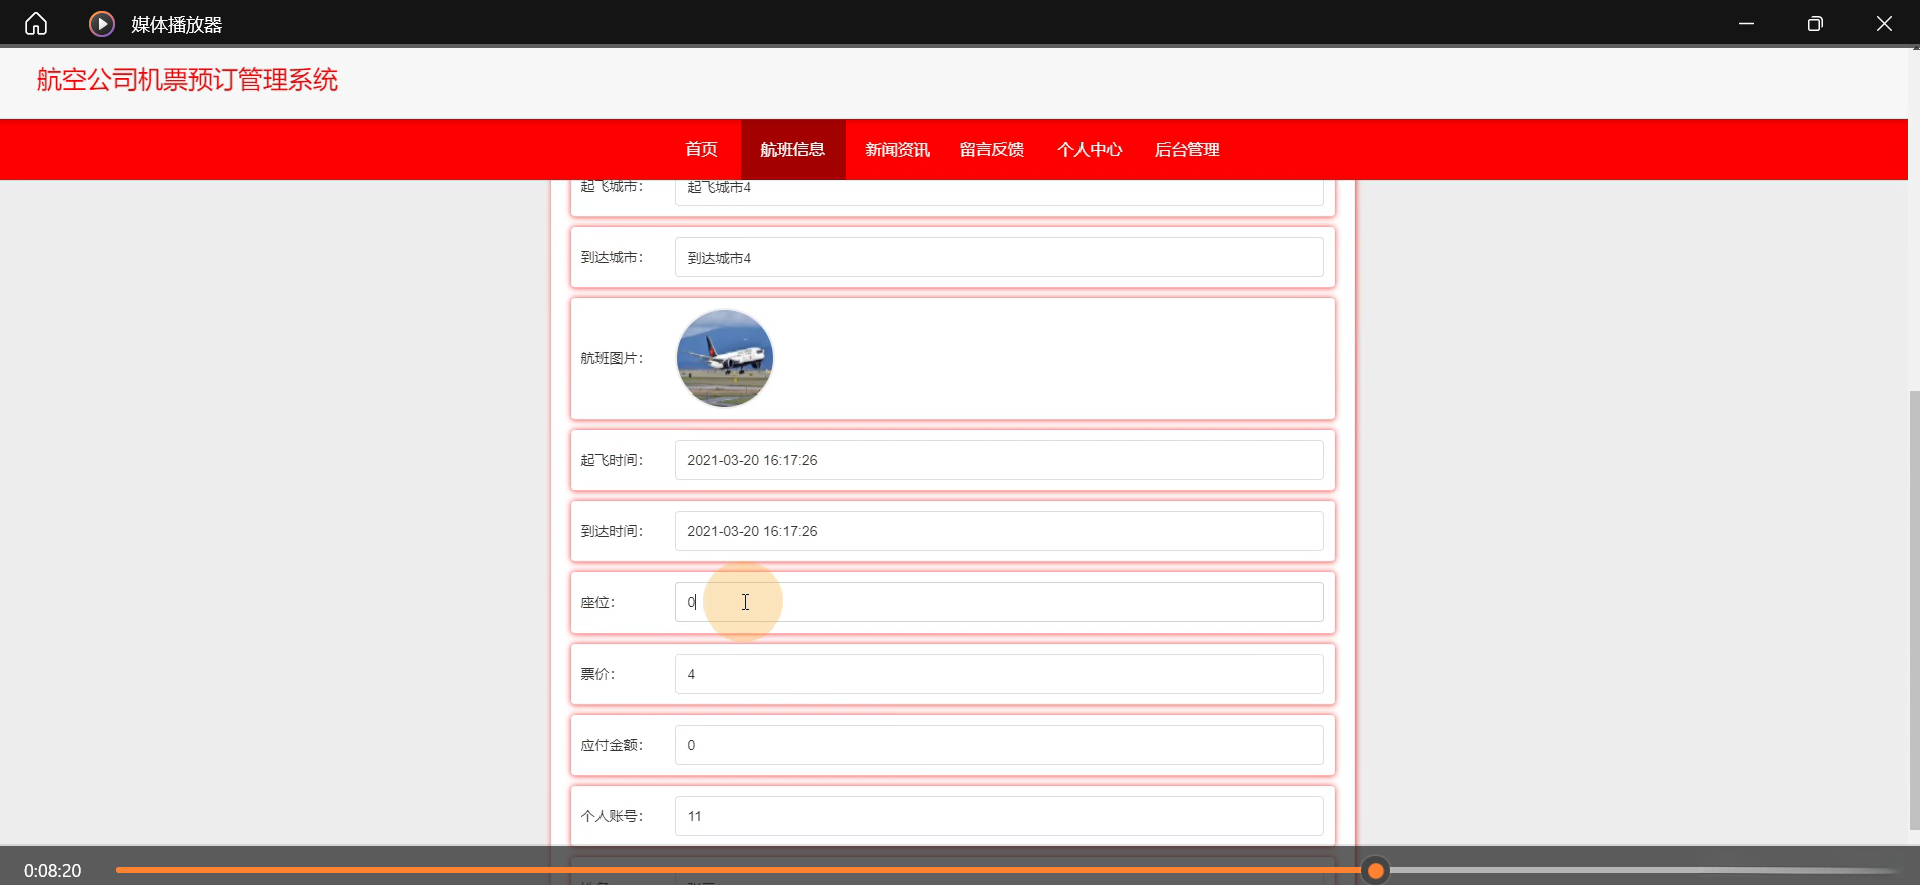Open the 后台管理 nav tab
This screenshot has width=1920, height=885.
click(1187, 149)
